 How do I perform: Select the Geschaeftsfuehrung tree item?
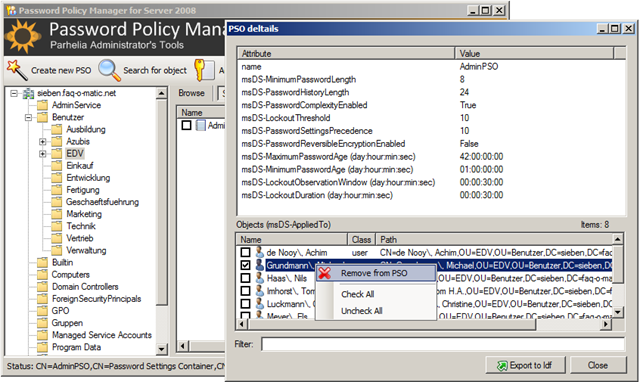(x=102, y=202)
